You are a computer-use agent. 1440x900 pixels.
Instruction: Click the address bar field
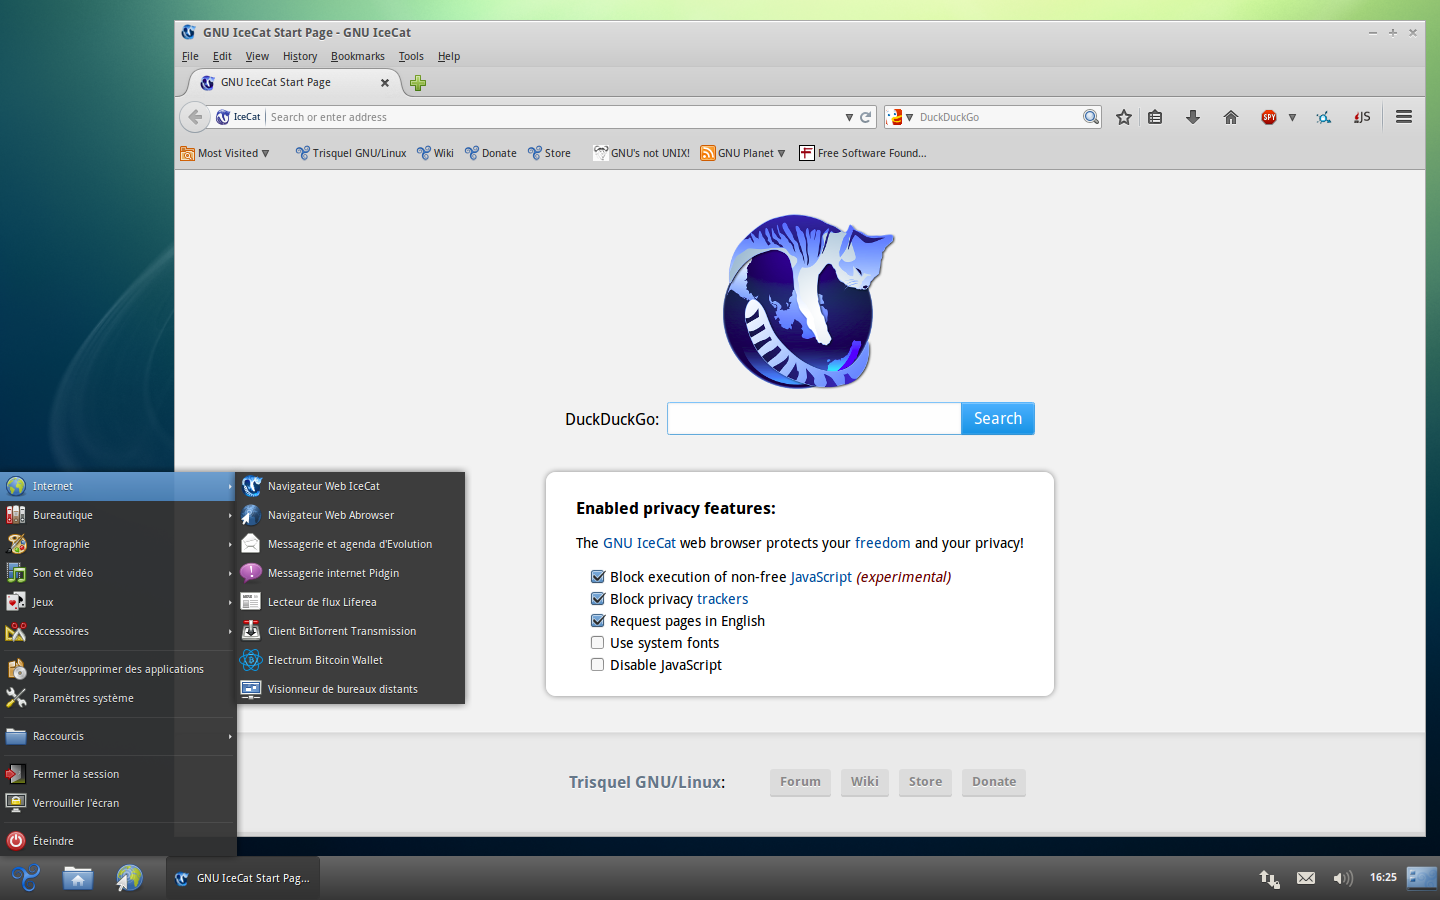pyautogui.click(x=555, y=117)
